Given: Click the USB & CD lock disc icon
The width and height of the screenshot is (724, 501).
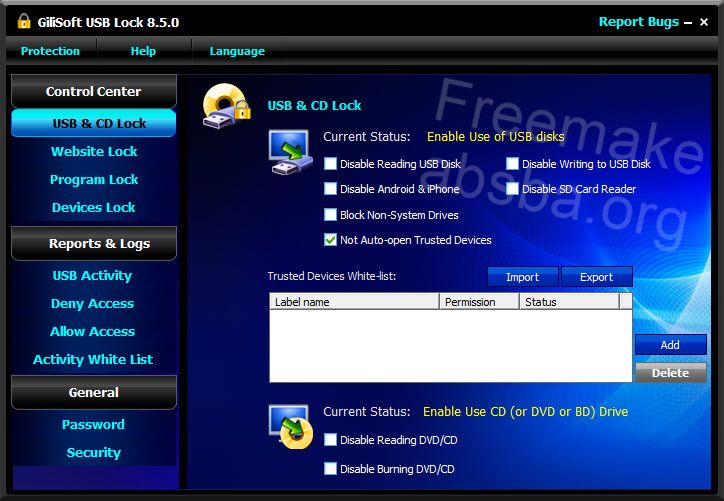Looking at the screenshot, I should pyautogui.click(x=226, y=106).
